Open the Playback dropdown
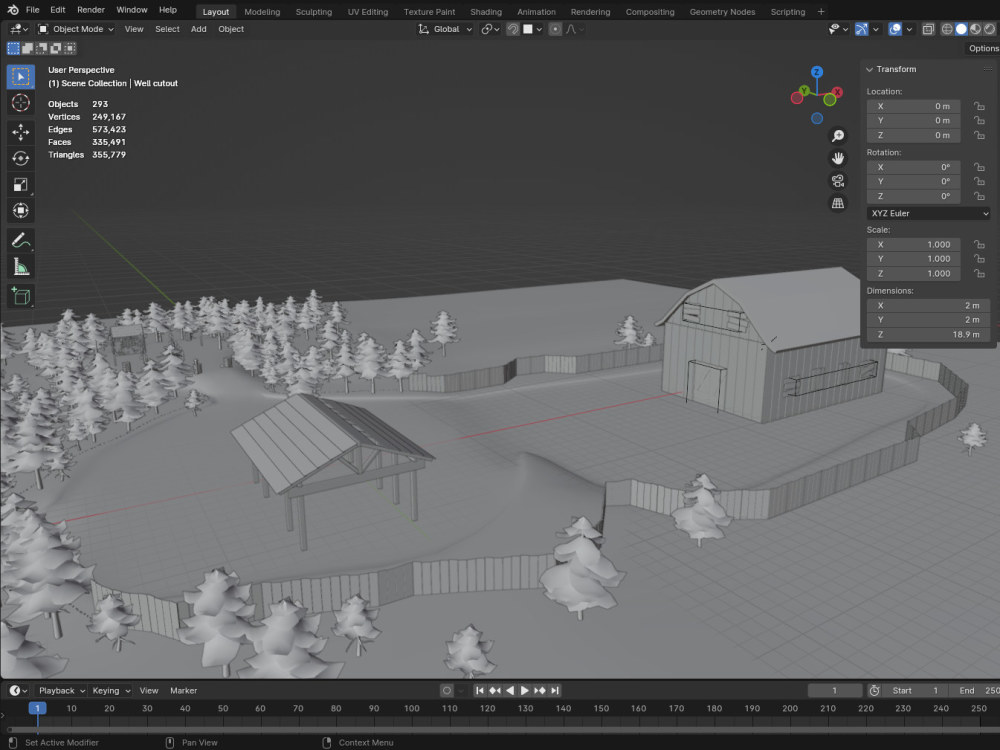This screenshot has height=750, width=1000. click(61, 690)
